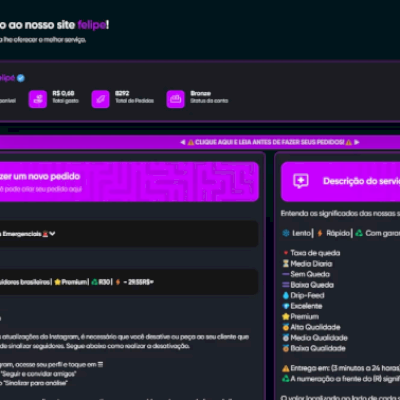
Task: Click the Total gasto money icon
Action: tap(38, 99)
